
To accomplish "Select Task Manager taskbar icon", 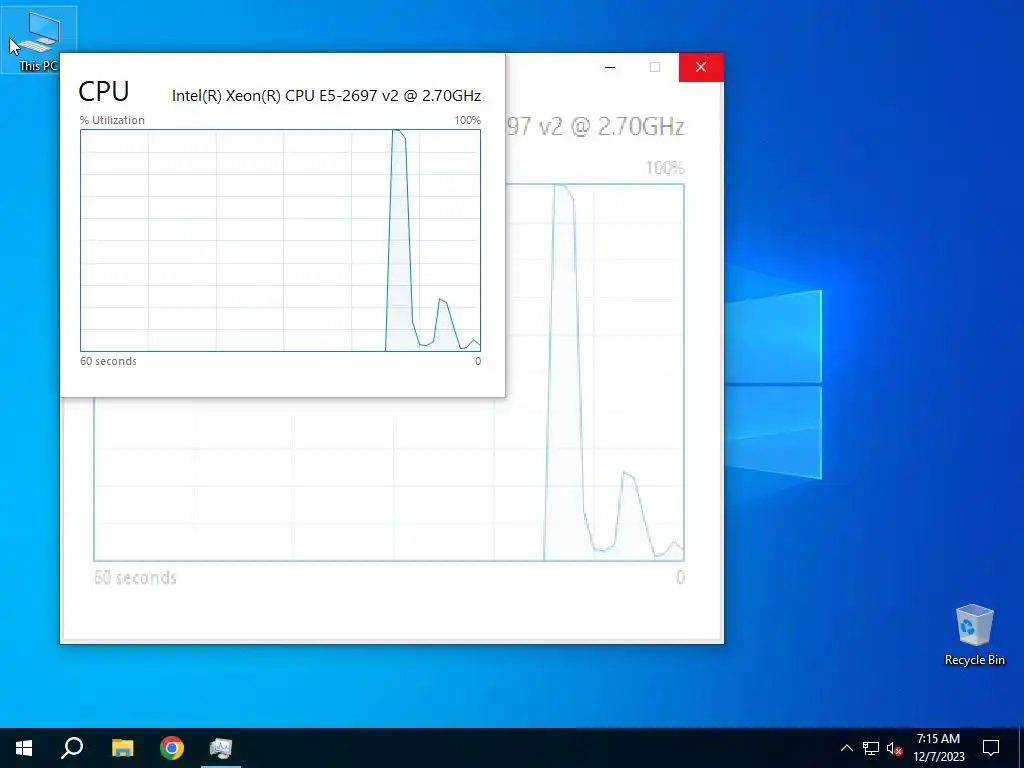I will [x=221, y=748].
